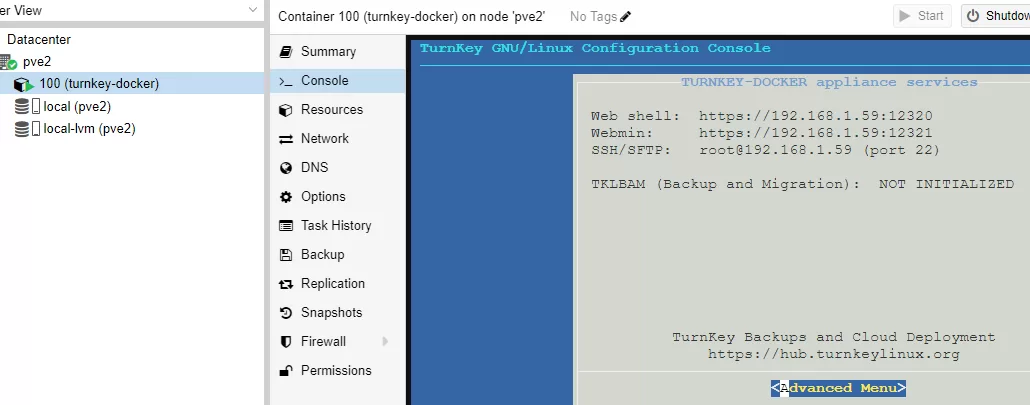Expand the Firewall submenu arrow

point(385,341)
